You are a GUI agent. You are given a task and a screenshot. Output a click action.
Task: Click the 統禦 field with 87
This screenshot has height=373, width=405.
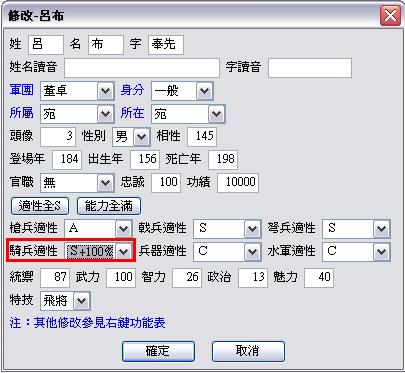tap(55, 278)
